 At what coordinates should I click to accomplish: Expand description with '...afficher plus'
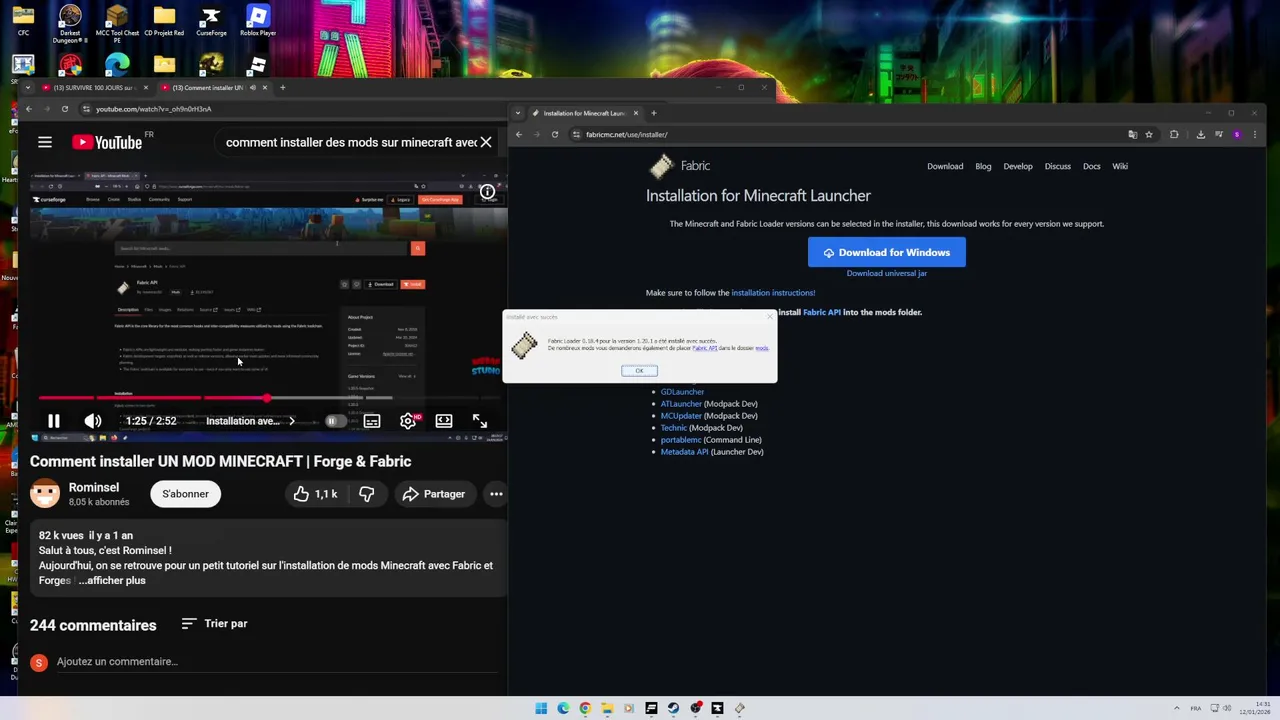(113, 580)
